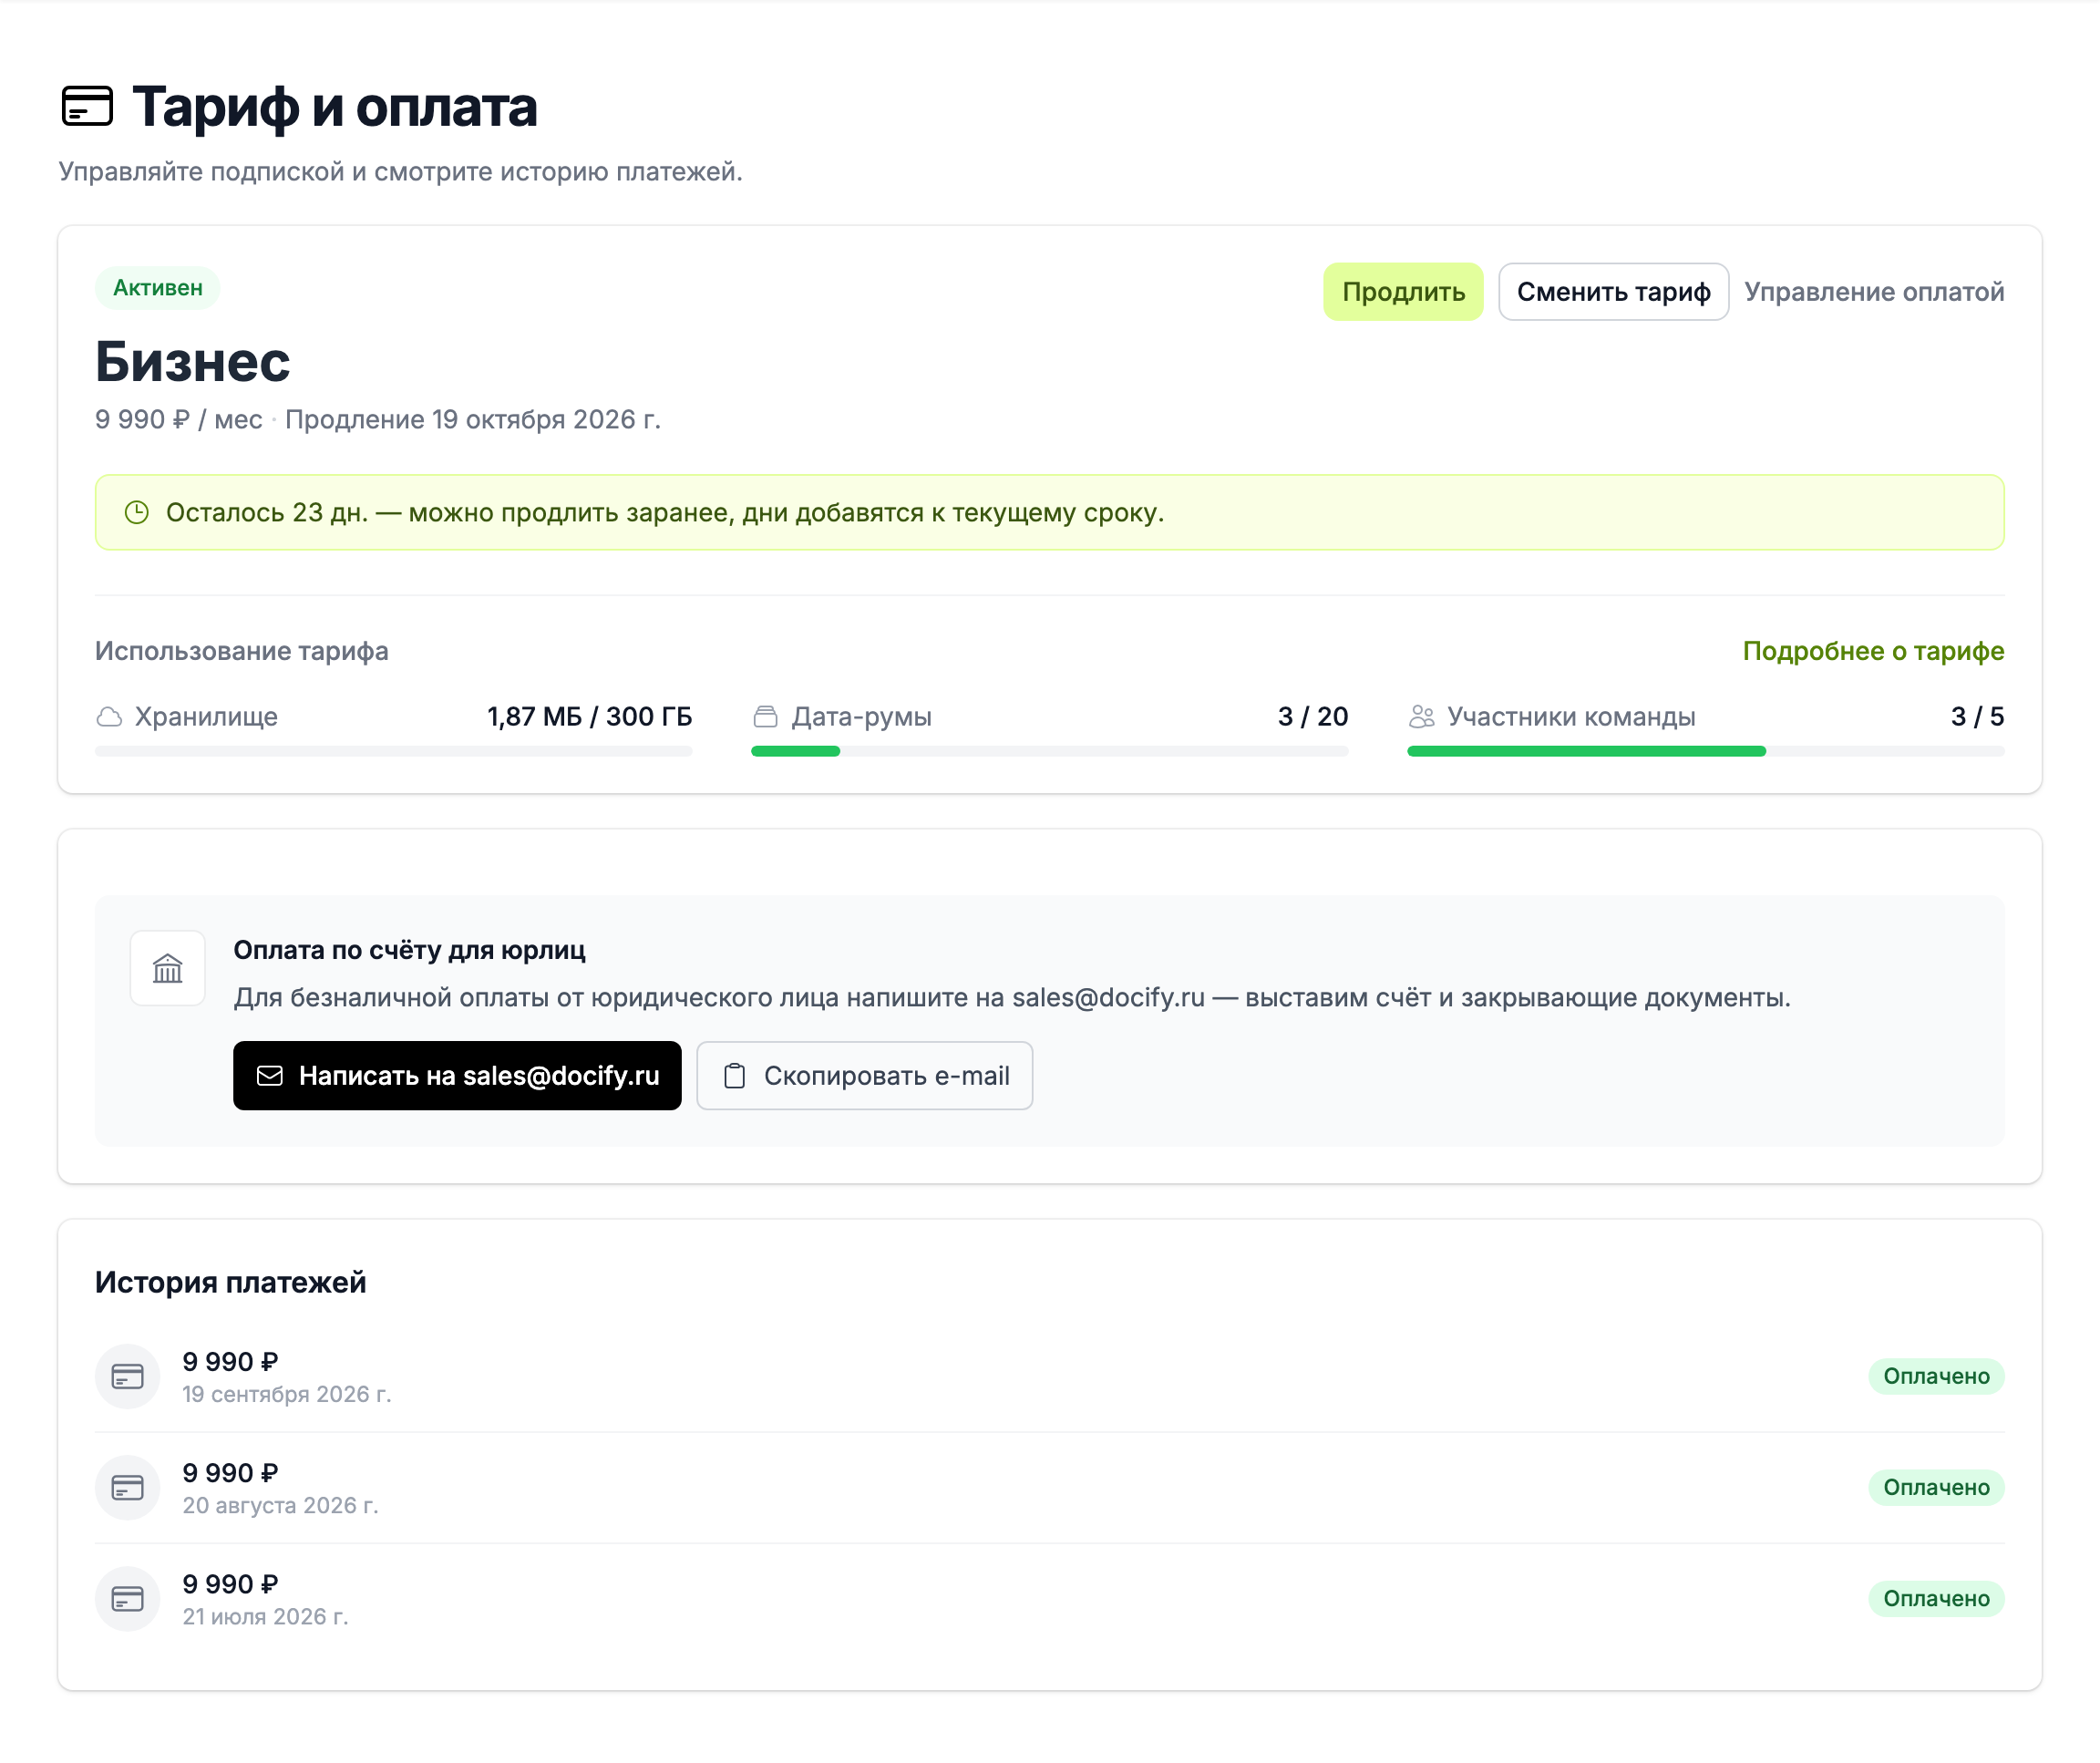Screen dimensions: 2100x1763
Task: Click the Оплачено badge for 20 августа payment
Action: point(1936,1488)
